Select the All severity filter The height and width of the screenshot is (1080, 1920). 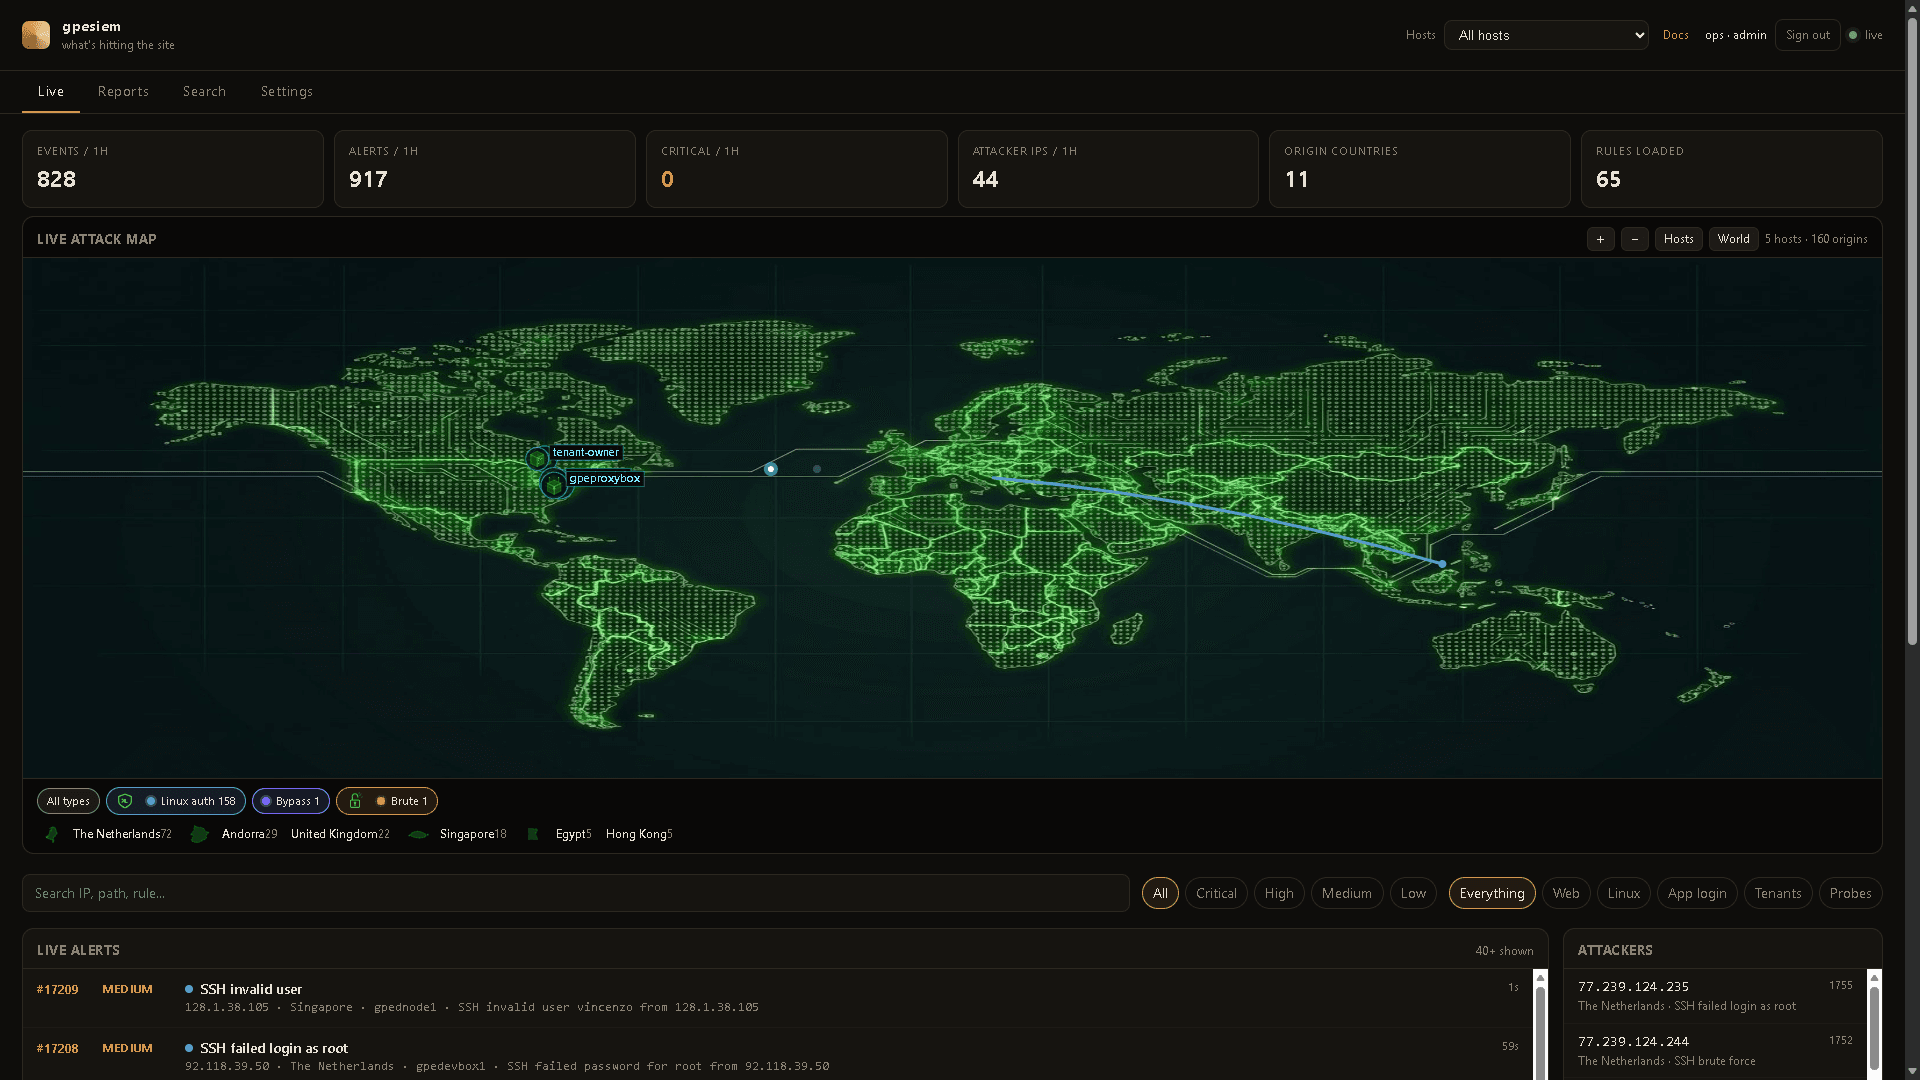coord(1160,893)
